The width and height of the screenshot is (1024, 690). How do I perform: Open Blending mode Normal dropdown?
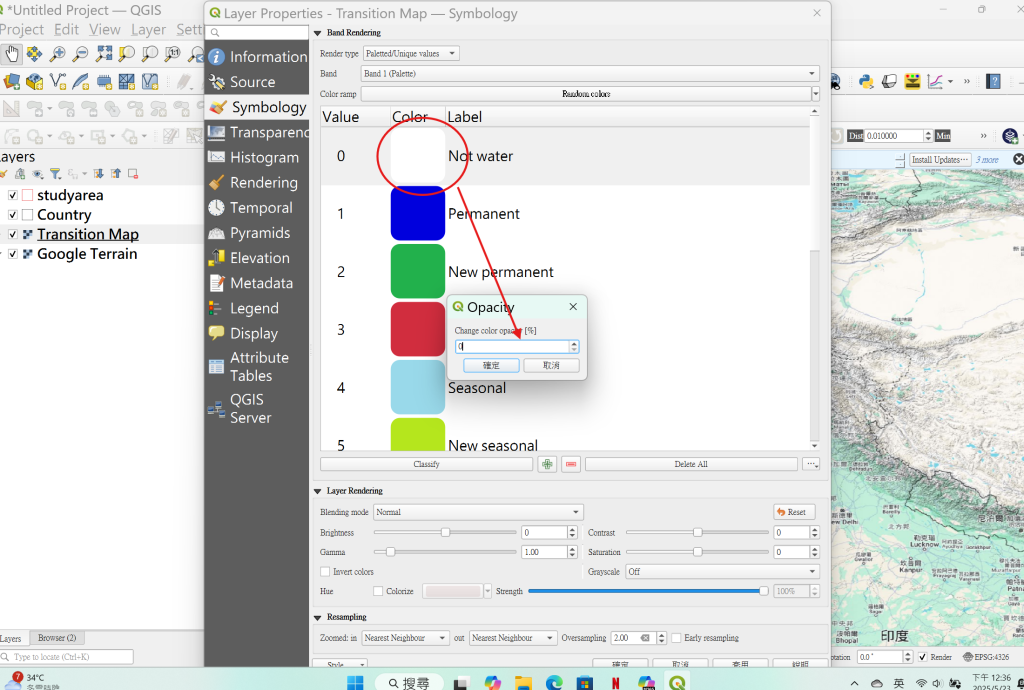478,512
